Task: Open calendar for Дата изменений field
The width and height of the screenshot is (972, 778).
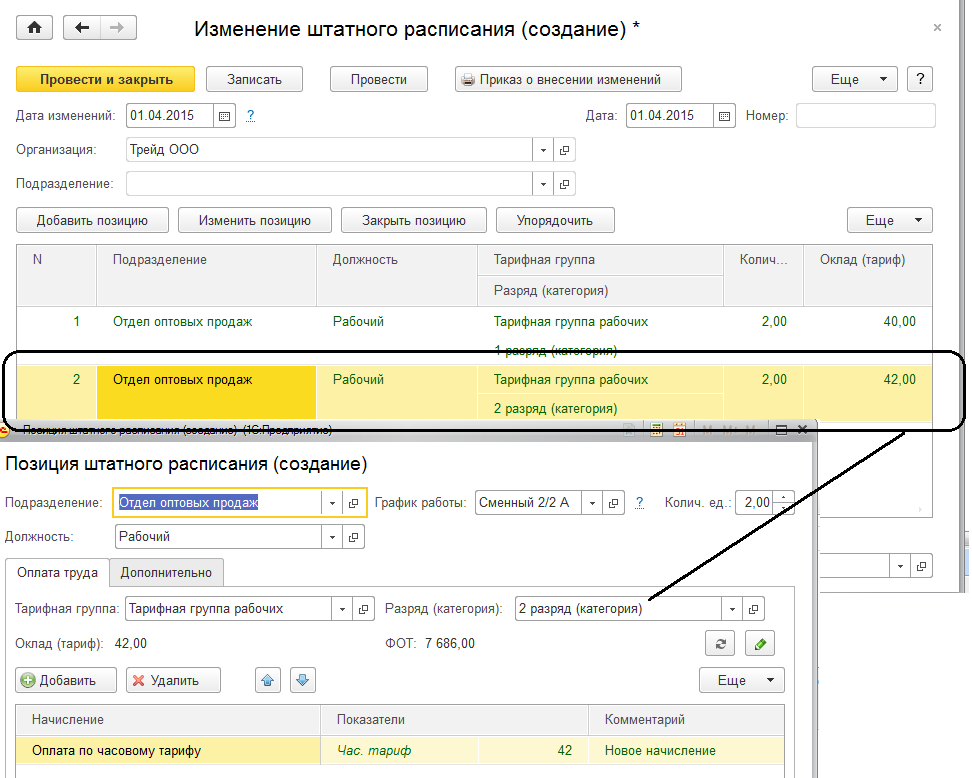Action: [x=224, y=116]
